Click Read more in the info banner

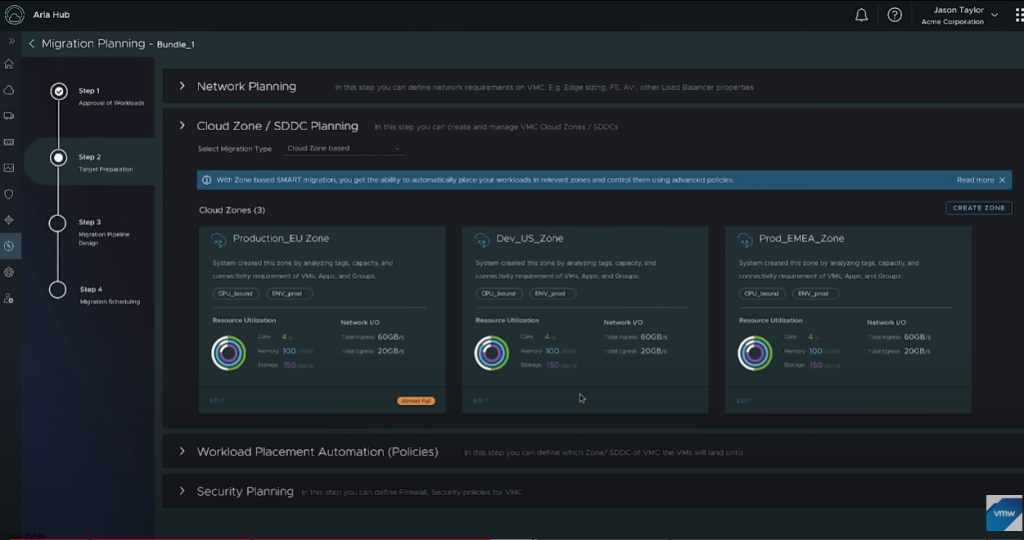[975, 180]
